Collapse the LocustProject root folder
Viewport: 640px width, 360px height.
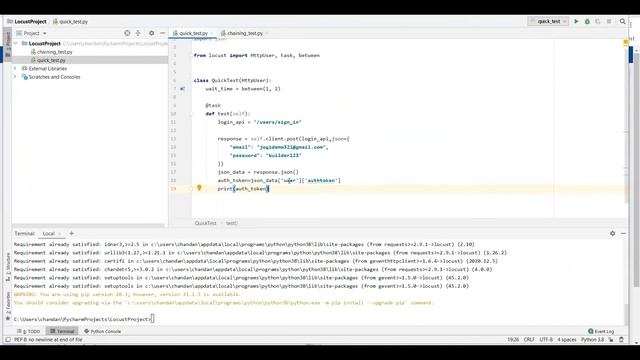click(x=16, y=43)
